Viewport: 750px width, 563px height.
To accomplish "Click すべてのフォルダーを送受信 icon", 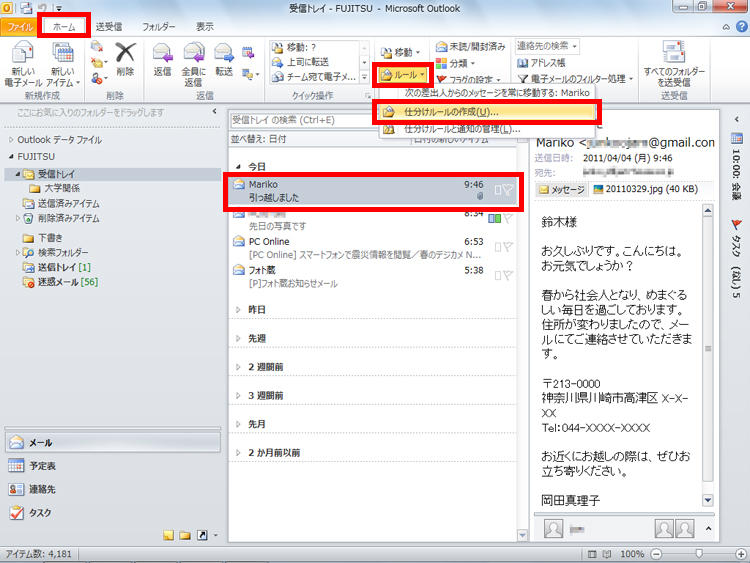I will click(x=673, y=64).
